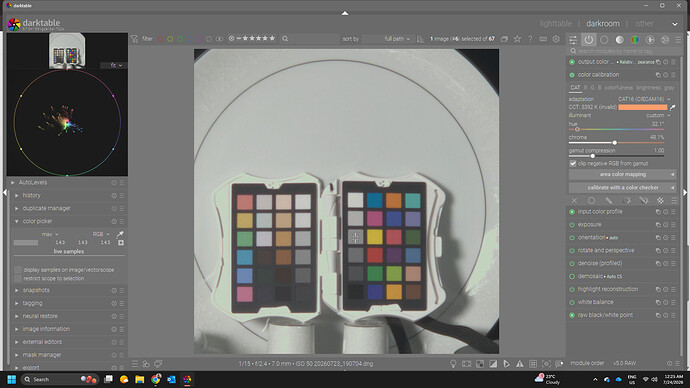The image size is (690, 388).
Task: Enable display samples on image/vectorscope
Action: tap(18, 270)
